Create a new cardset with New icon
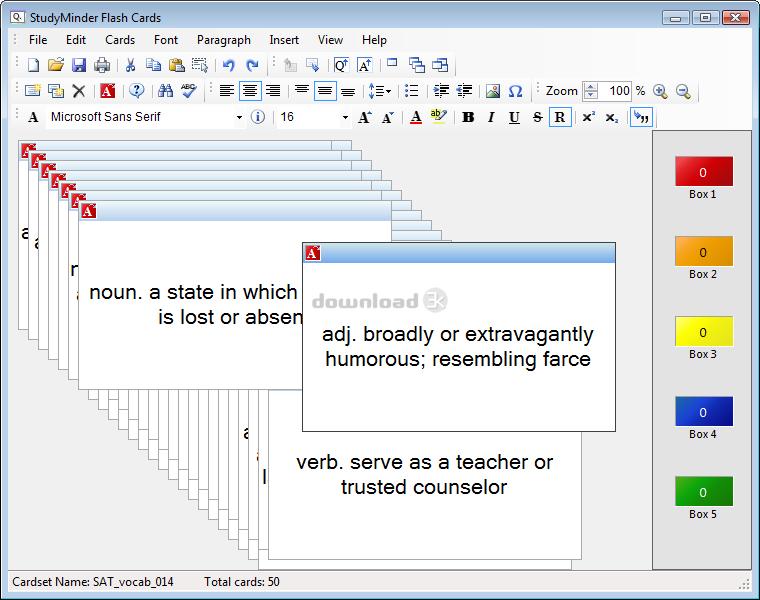This screenshot has width=760, height=600. tap(33, 65)
